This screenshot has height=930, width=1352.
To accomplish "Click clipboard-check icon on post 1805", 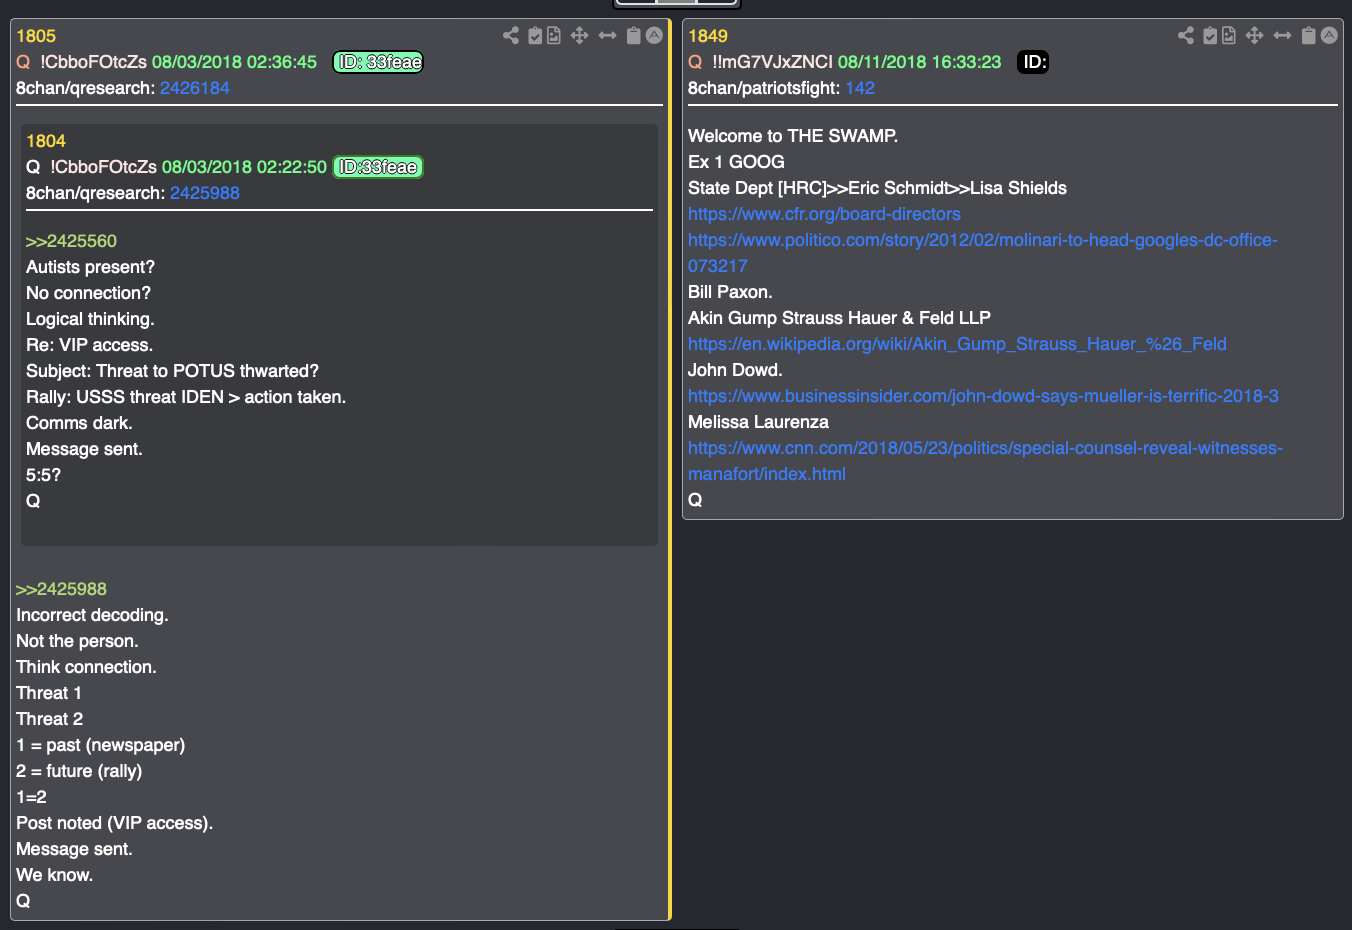I will [x=535, y=36].
